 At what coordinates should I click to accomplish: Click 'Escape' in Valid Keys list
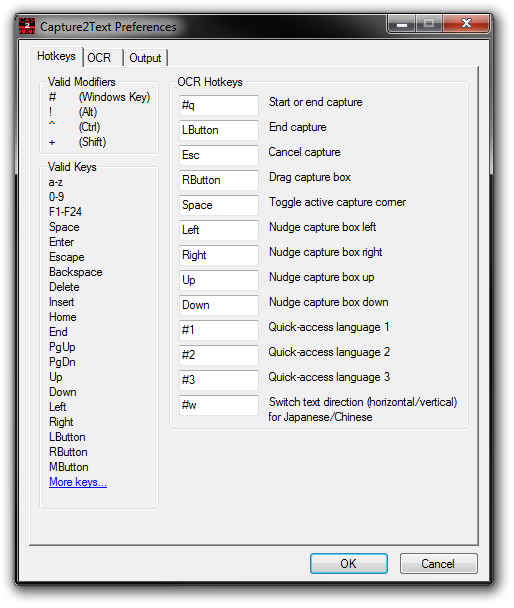click(x=67, y=257)
